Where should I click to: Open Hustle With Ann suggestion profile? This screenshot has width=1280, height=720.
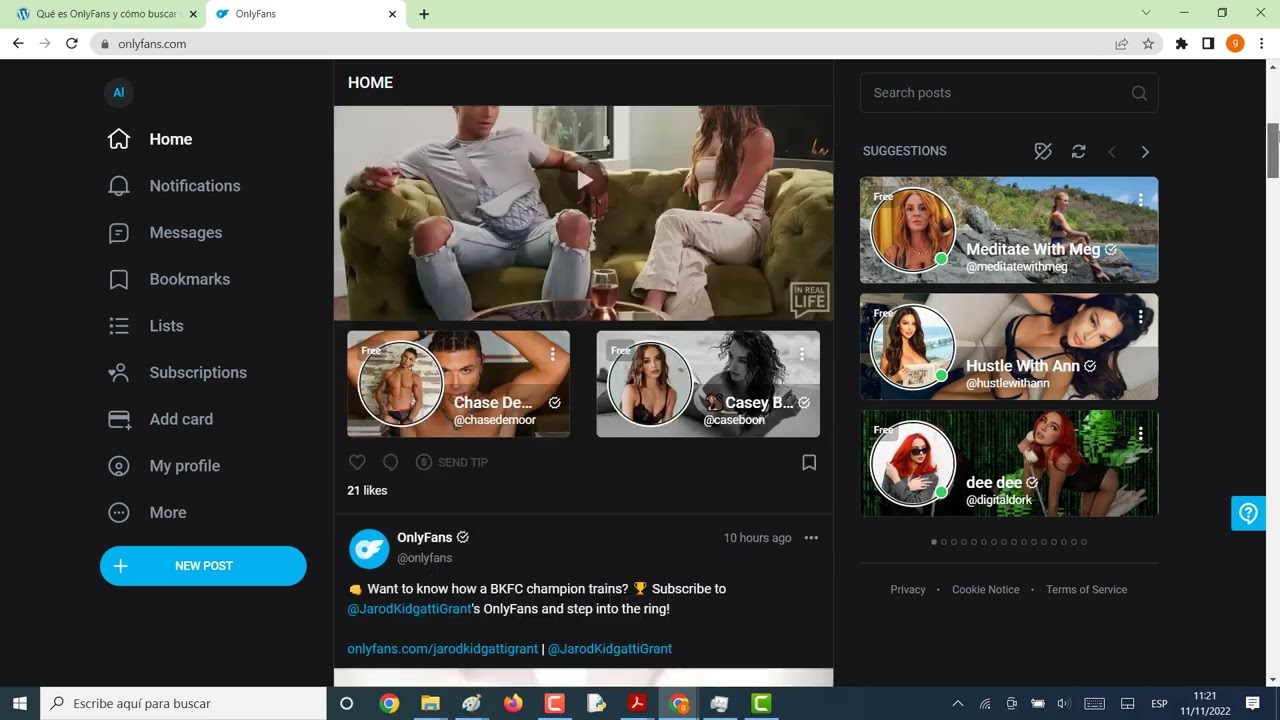(x=1009, y=347)
